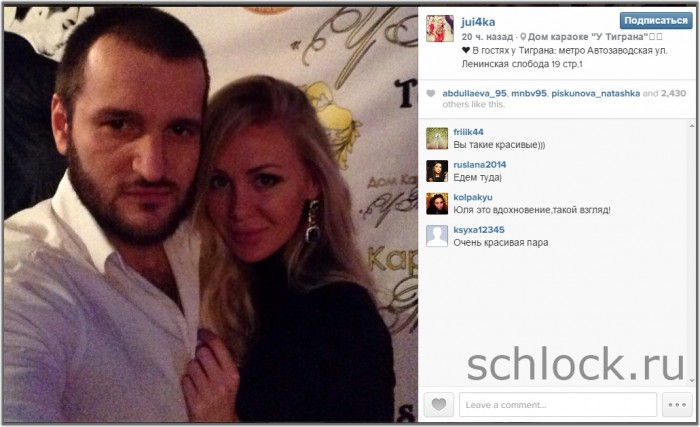Image resolution: width=700 pixels, height=427 pixels.
Task: Click the heart like button beside comment box
Action: [x=439, y=405]
